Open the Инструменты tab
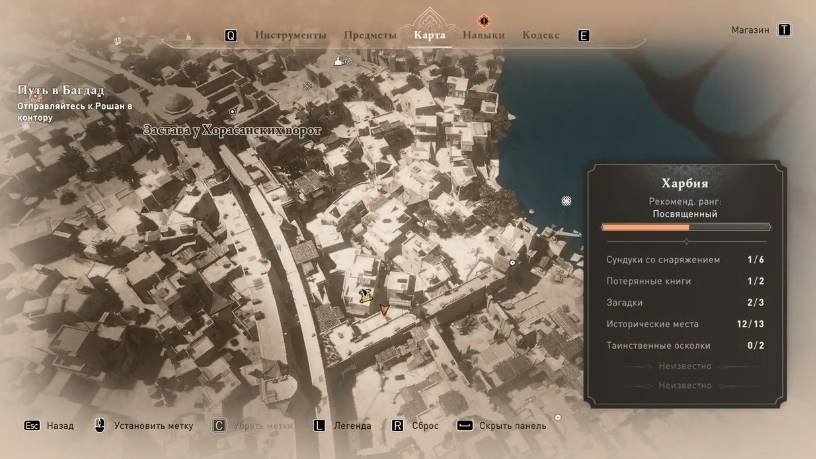 click(290, 35)
